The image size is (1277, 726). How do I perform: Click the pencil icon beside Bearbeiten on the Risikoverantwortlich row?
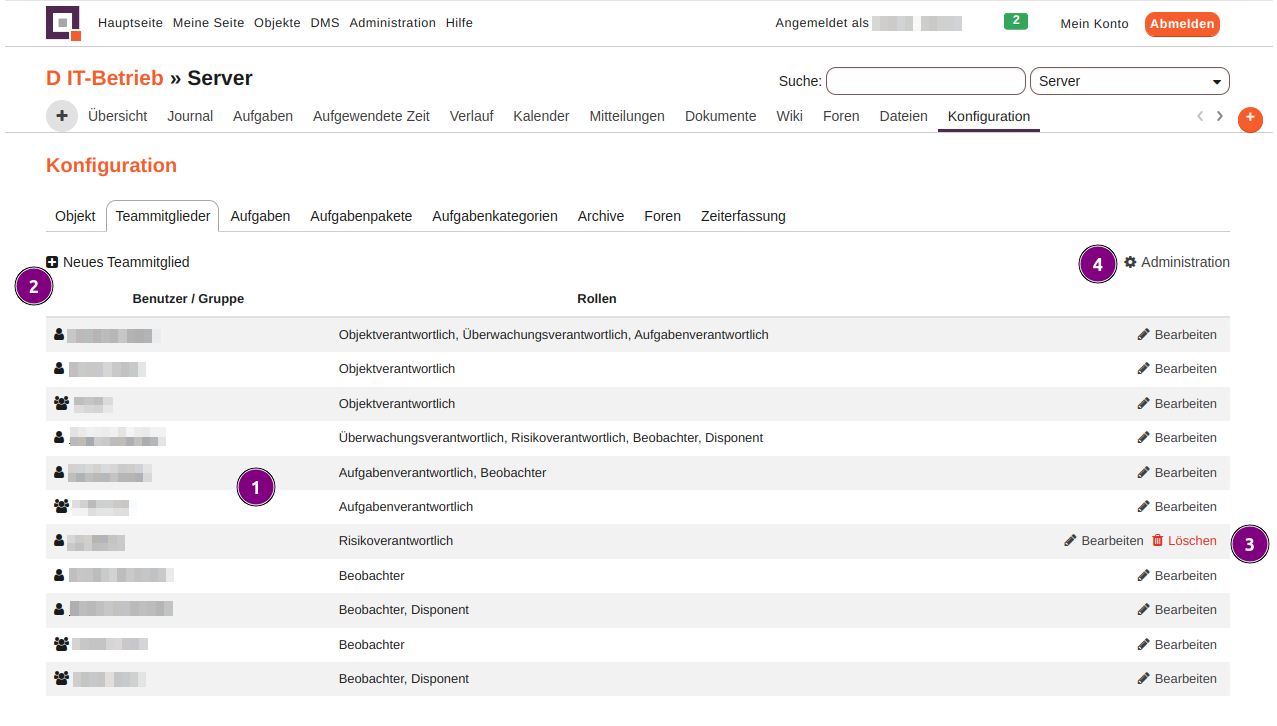point(1069,540)
